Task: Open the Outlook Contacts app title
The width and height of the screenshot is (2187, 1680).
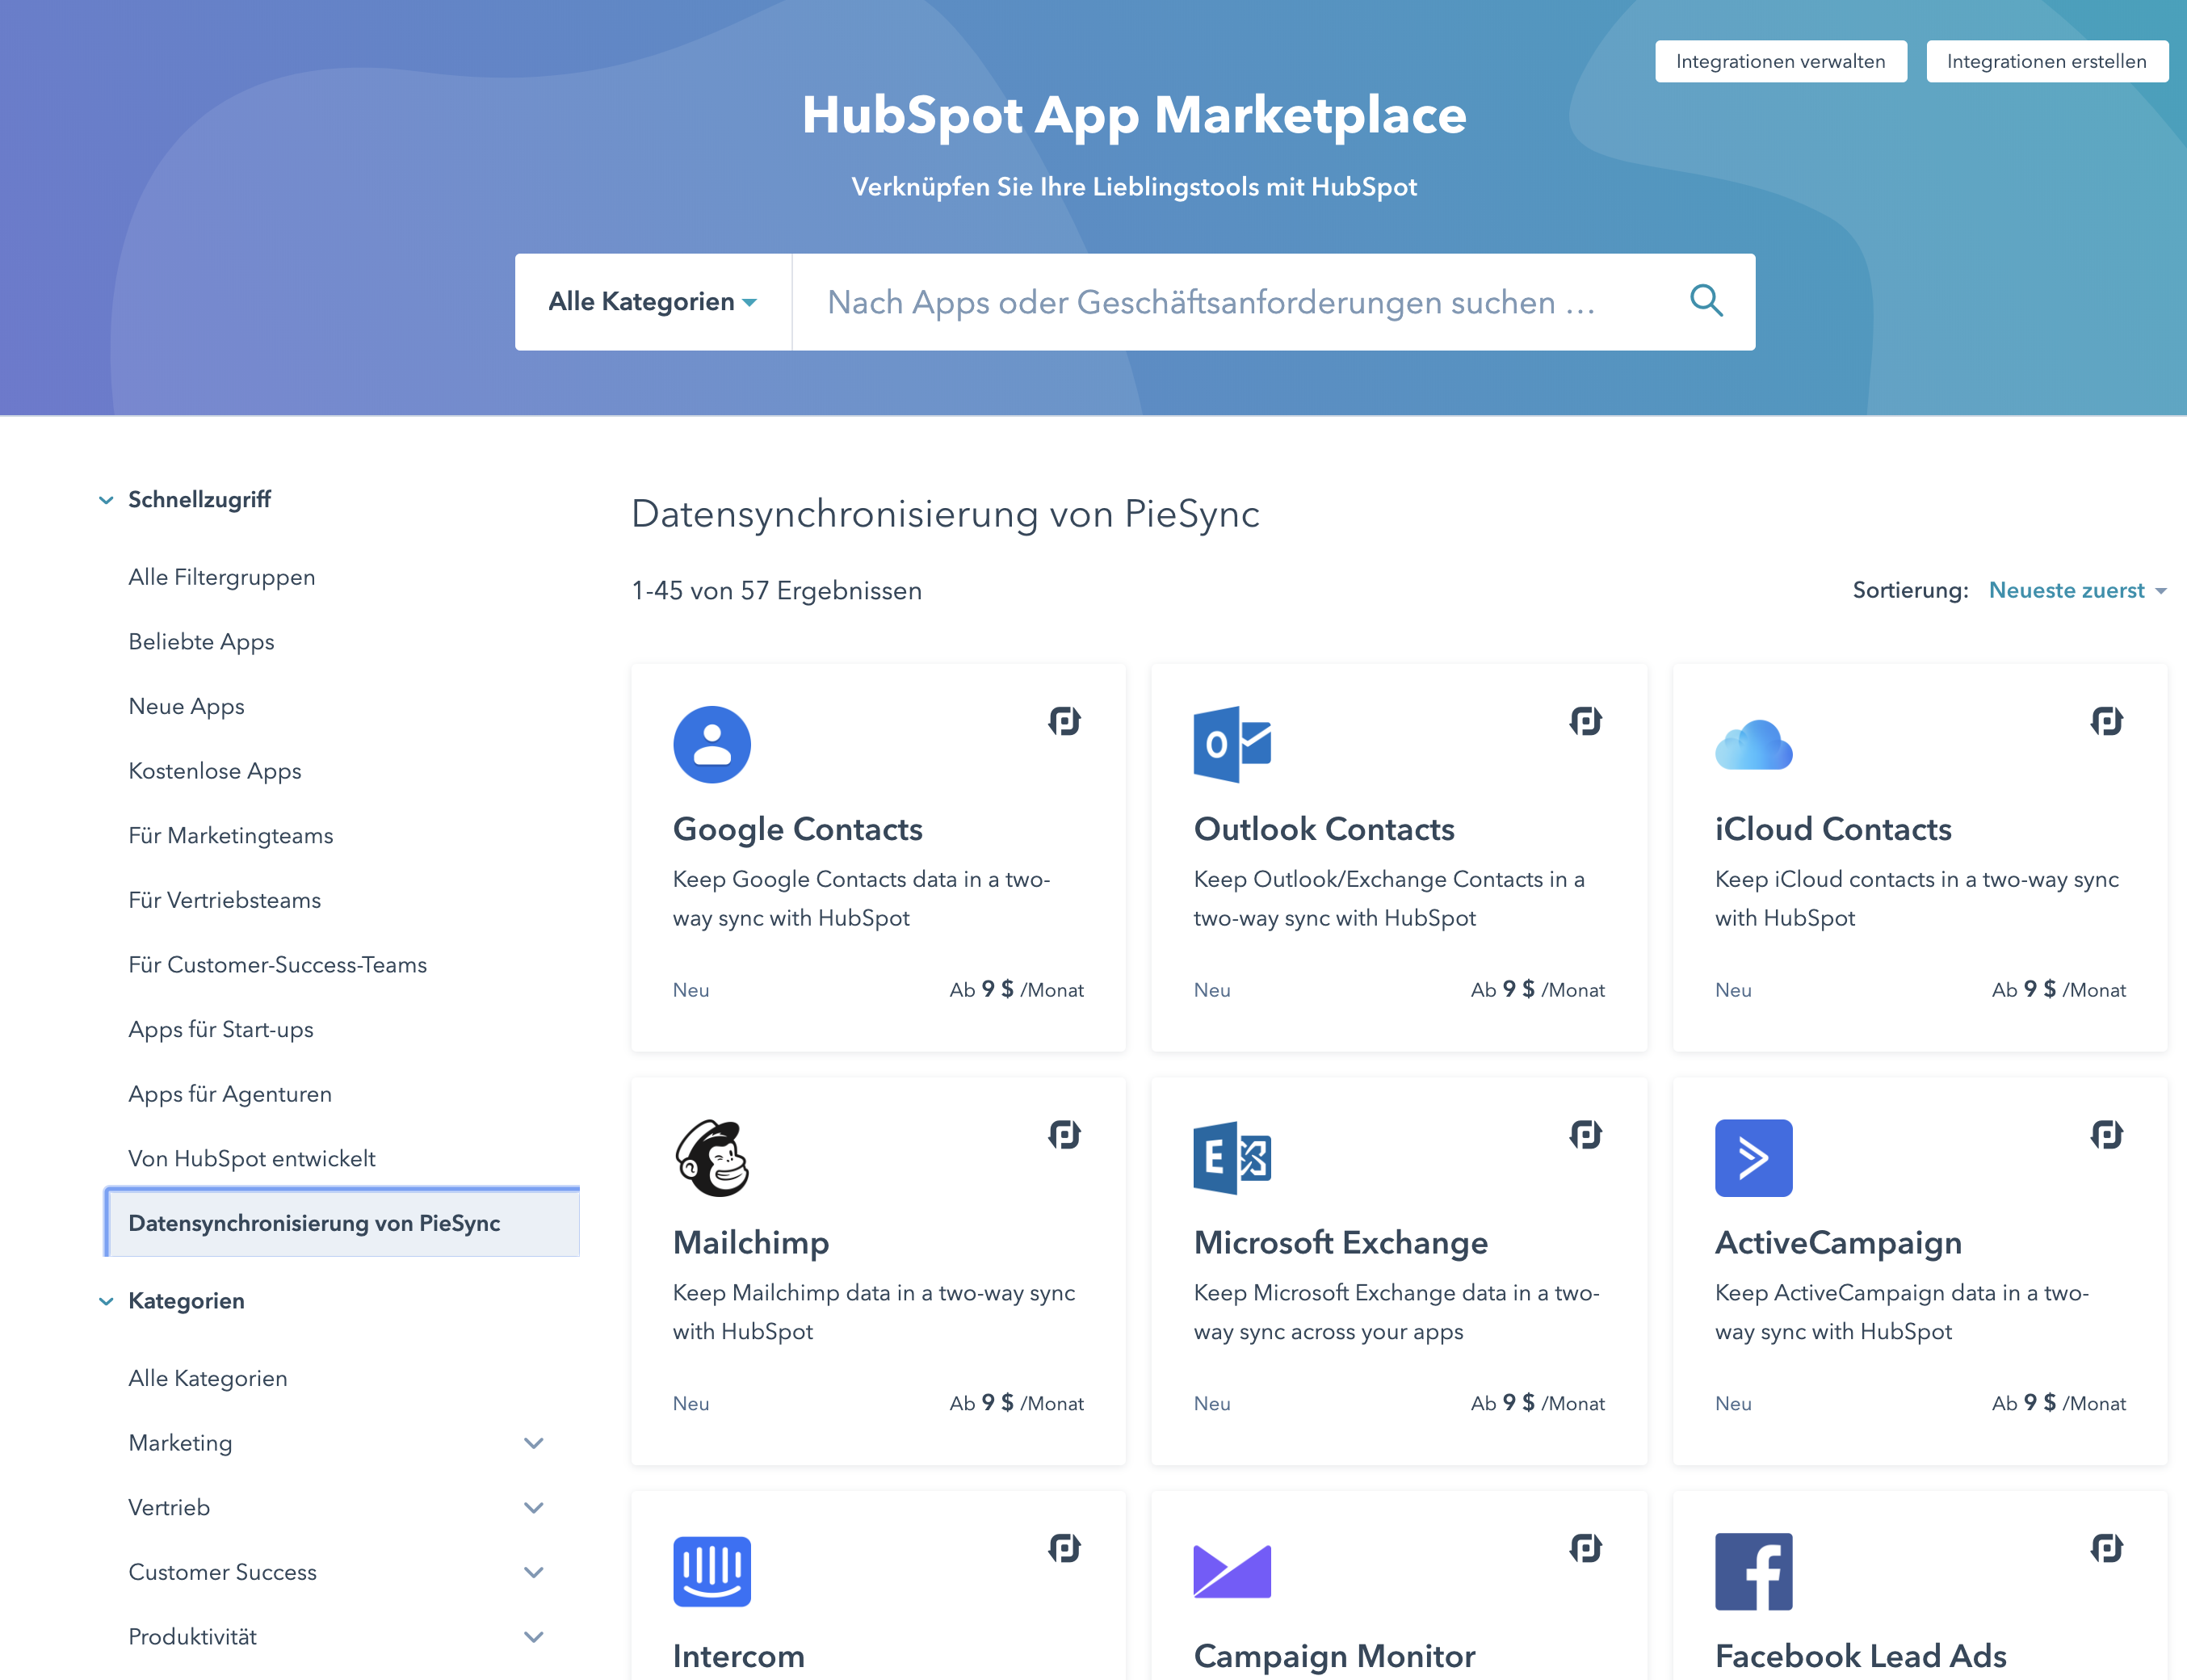Action: [x=1324, y=829]
